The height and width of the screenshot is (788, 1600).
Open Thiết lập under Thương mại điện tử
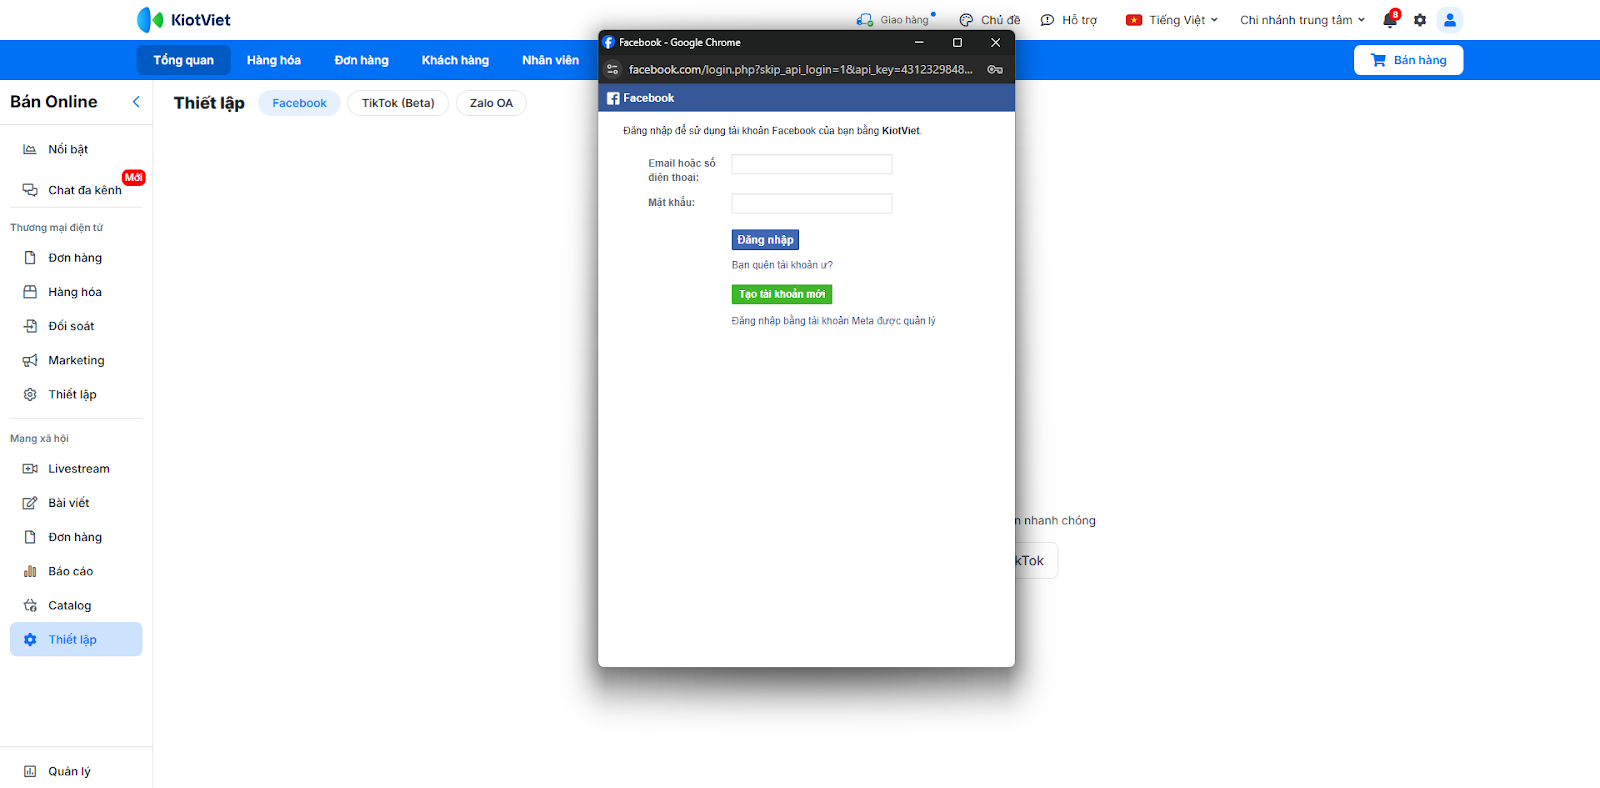point(76,394)
